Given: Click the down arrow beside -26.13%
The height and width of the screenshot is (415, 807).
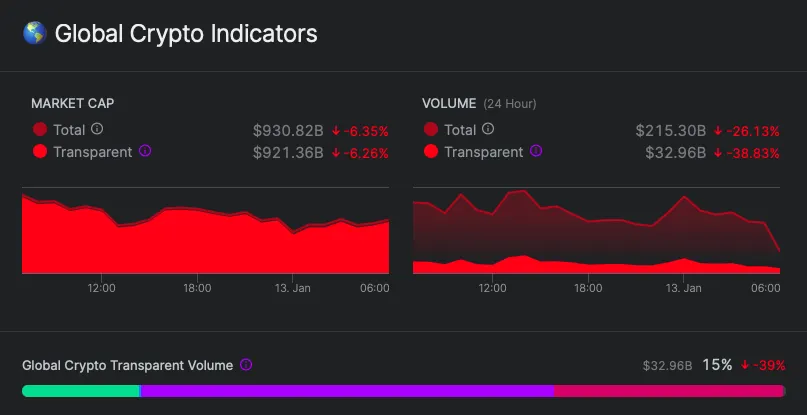Looking at the screenshot, I should (x=718, y=131).
